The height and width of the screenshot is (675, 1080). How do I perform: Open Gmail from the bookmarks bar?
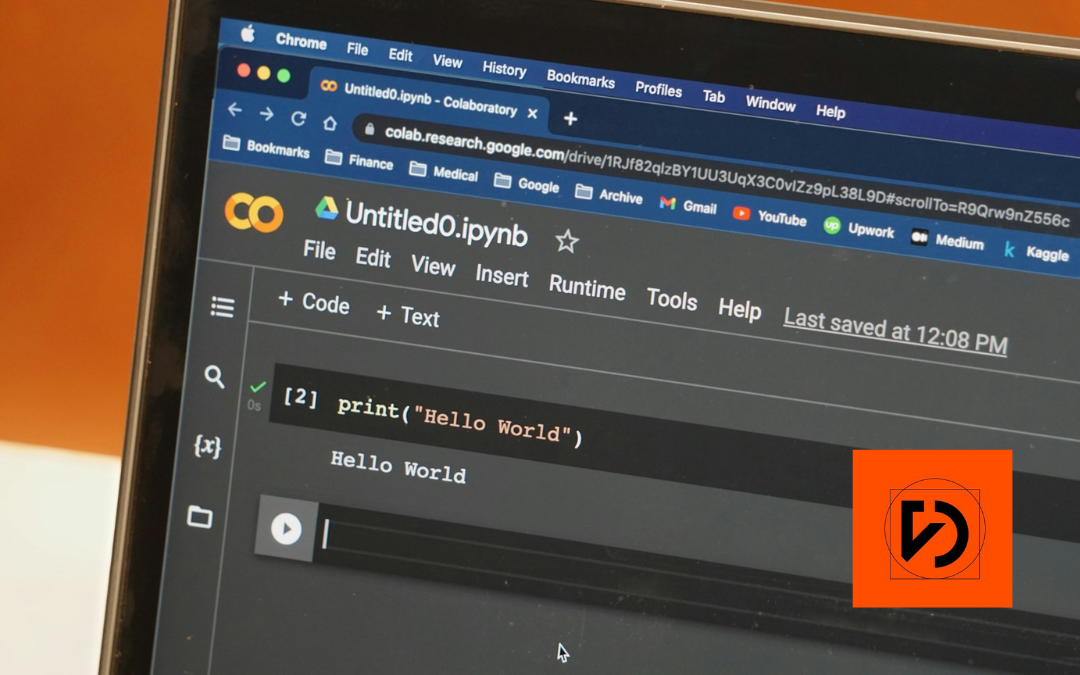(x=688, y=206)
